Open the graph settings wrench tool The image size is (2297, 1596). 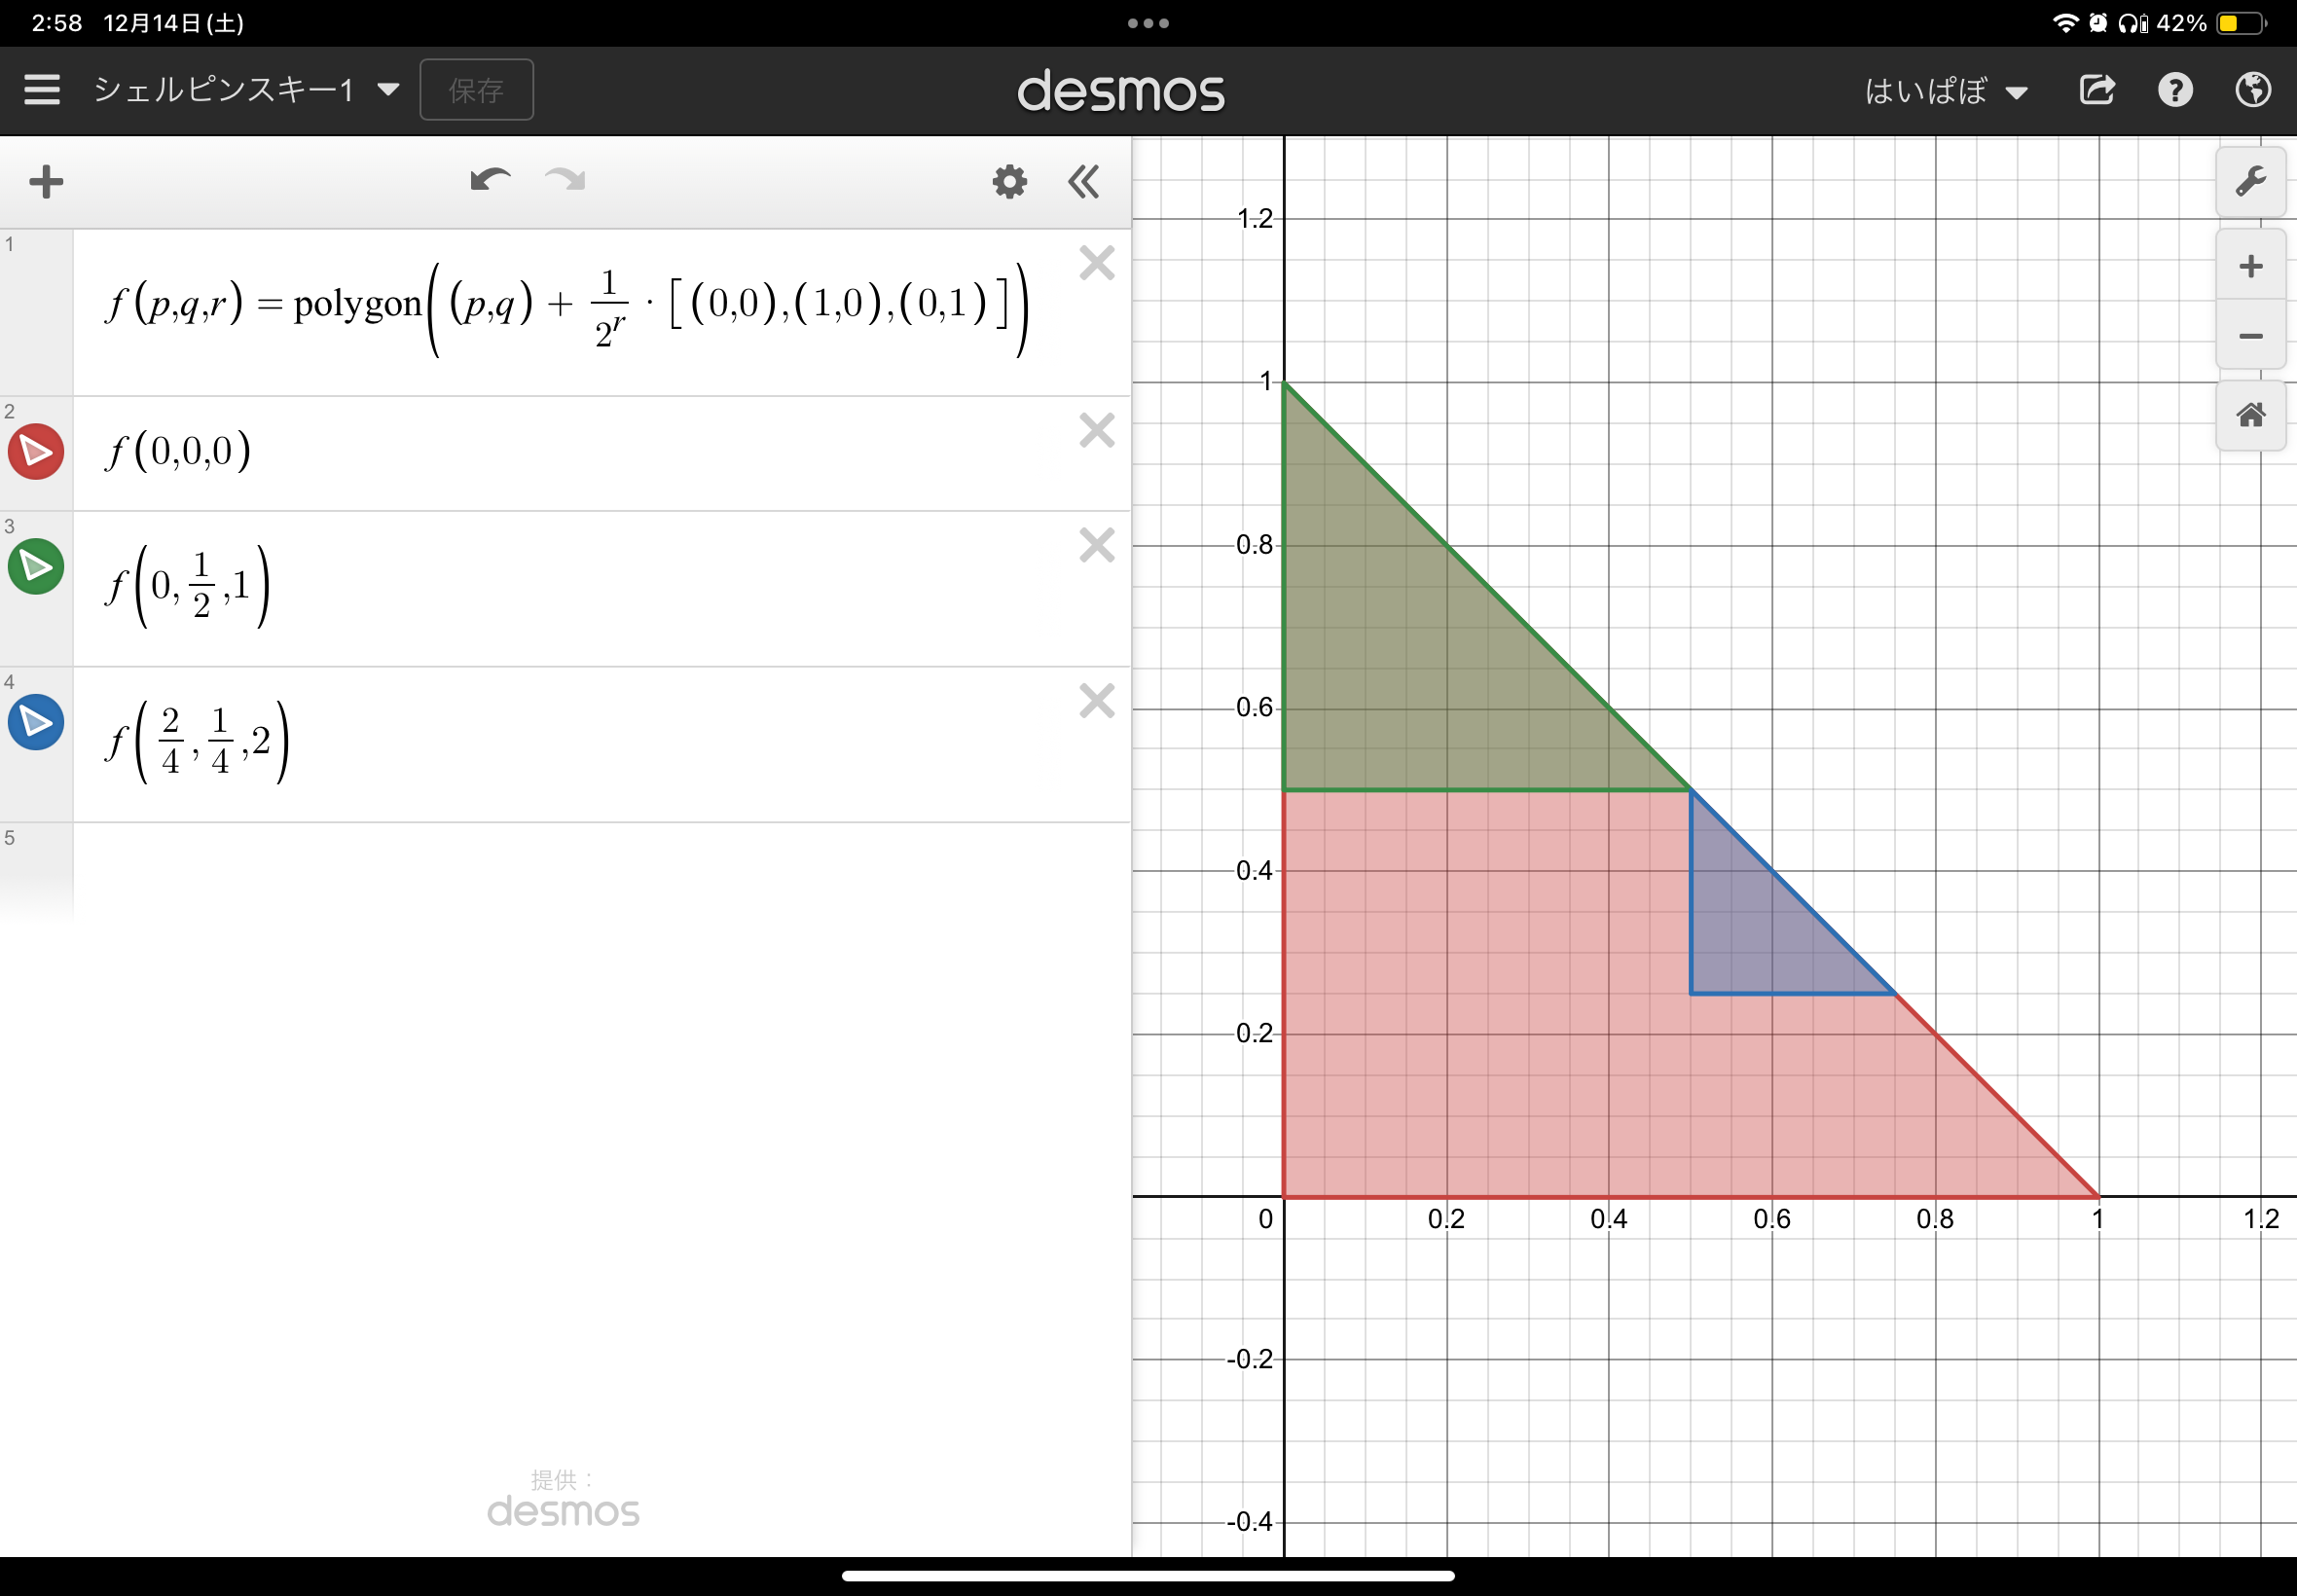(x=2251, y=181)
